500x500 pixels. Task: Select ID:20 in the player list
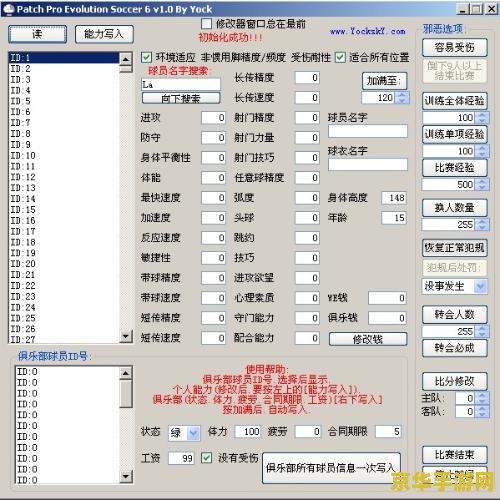tap(63, 264)
